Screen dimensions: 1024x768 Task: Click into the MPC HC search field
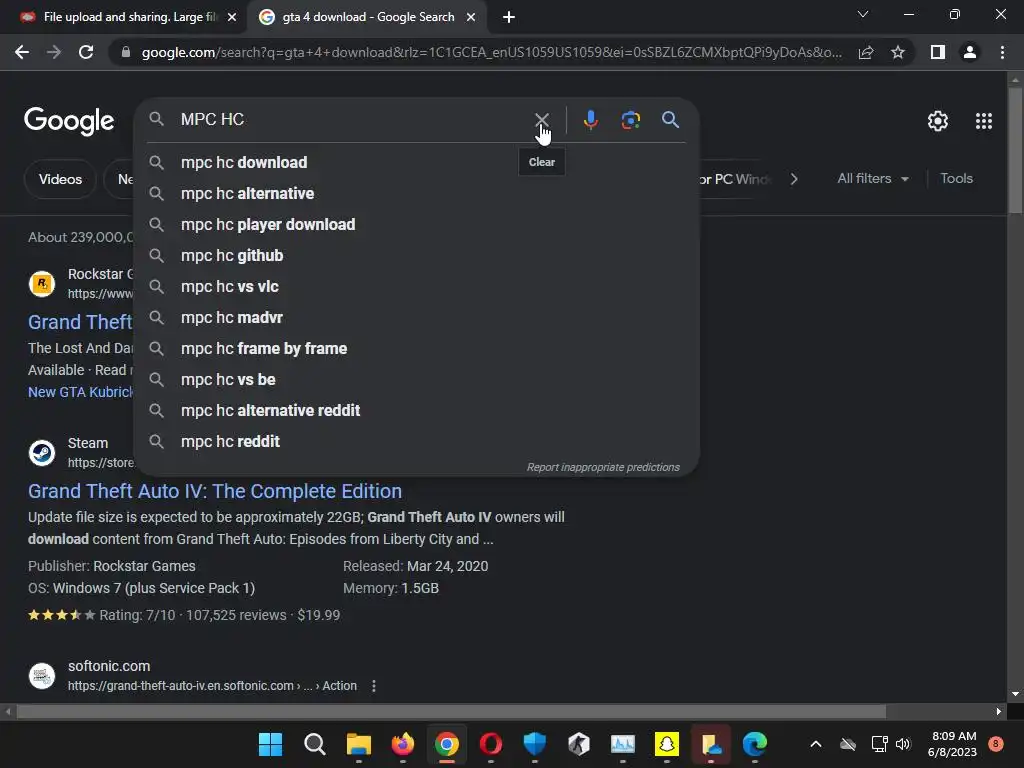(x=353, y=120)
